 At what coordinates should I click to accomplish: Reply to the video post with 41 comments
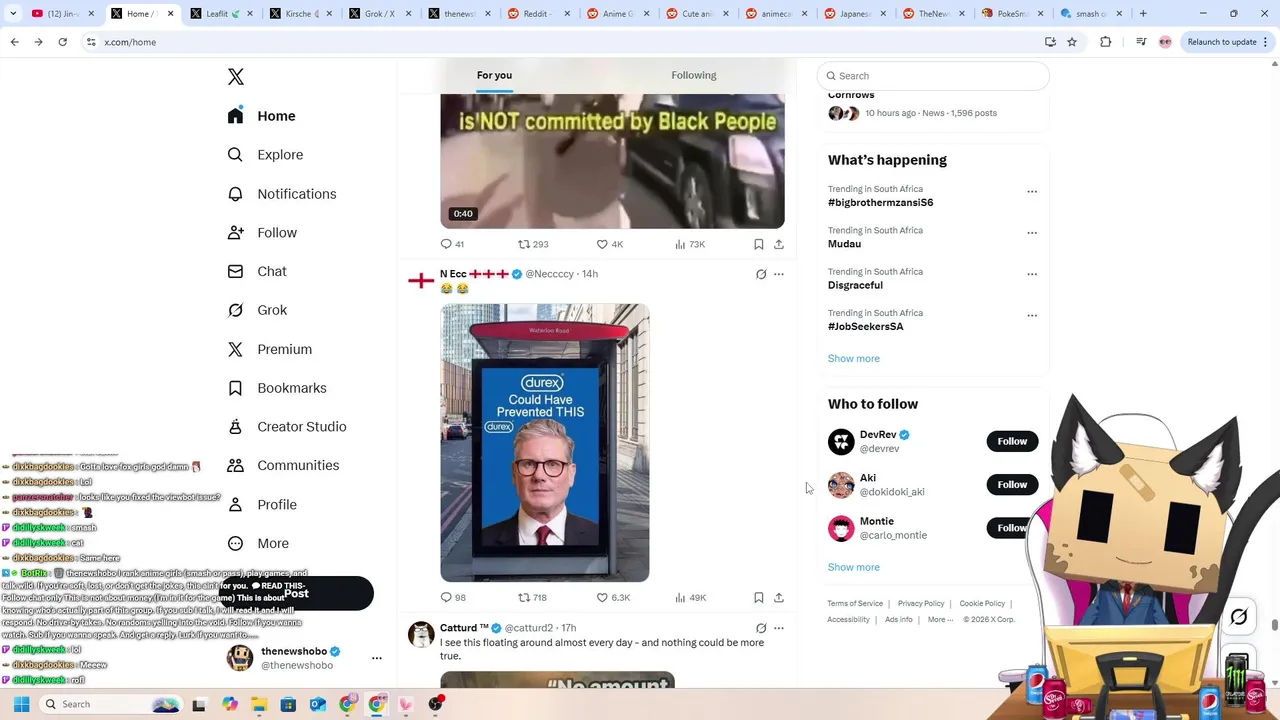click(x=452, y=244)
